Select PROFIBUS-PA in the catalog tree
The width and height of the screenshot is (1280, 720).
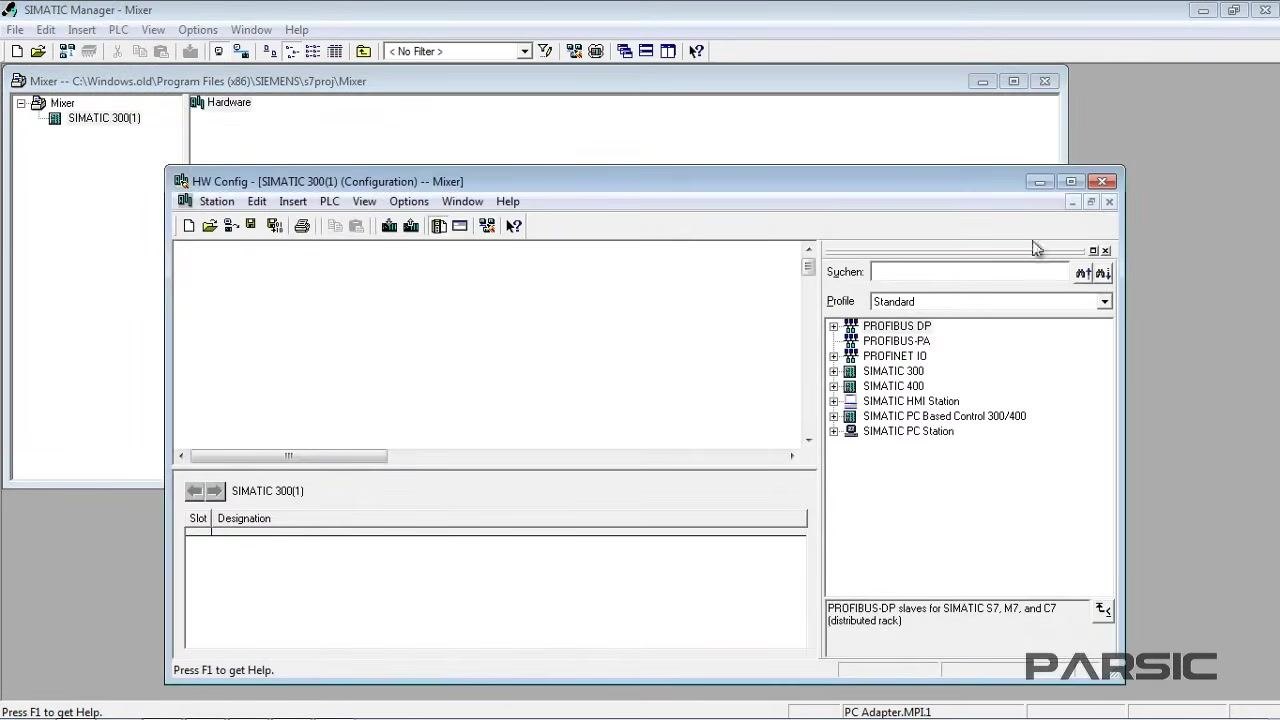pyautogui.click(x=896, y=341)
